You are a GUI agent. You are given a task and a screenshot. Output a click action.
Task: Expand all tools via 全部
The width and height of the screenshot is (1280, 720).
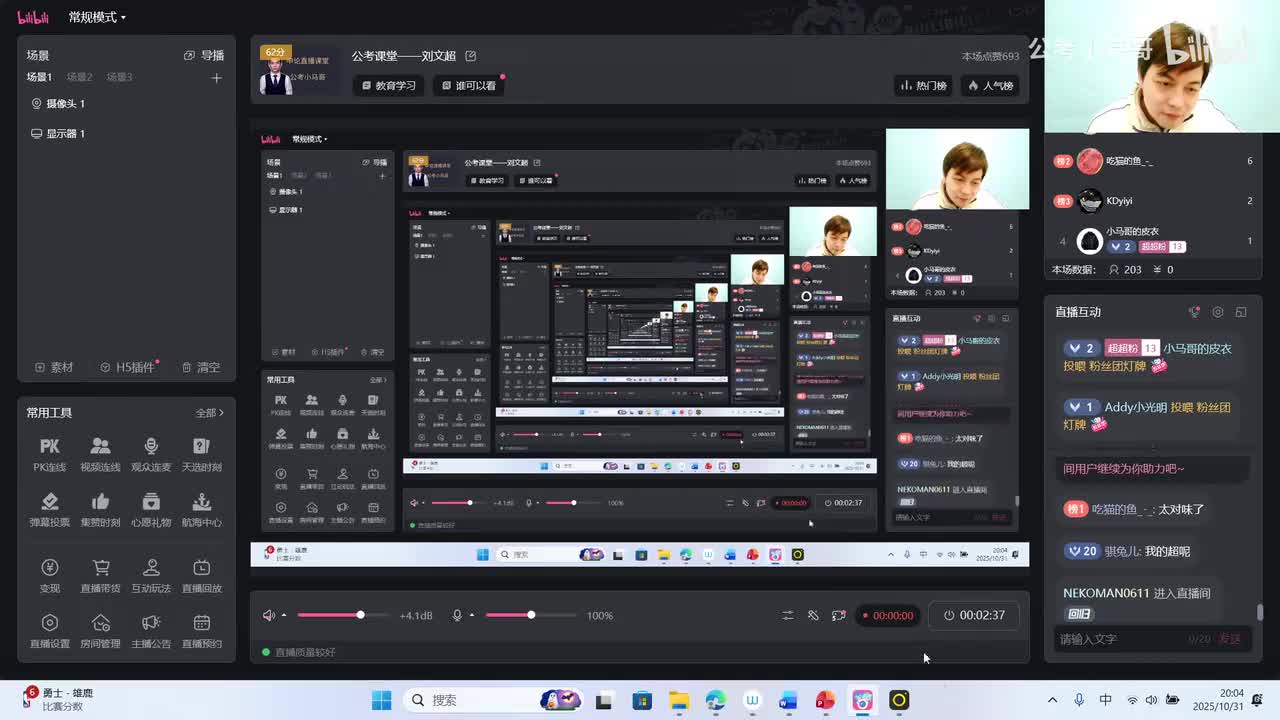[210, 412]
